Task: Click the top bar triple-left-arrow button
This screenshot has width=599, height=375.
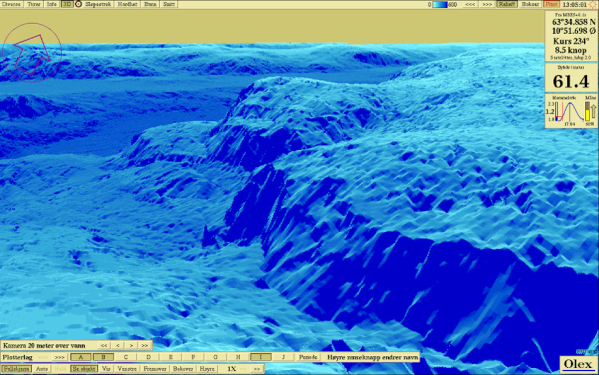Action: pos(470,4)
